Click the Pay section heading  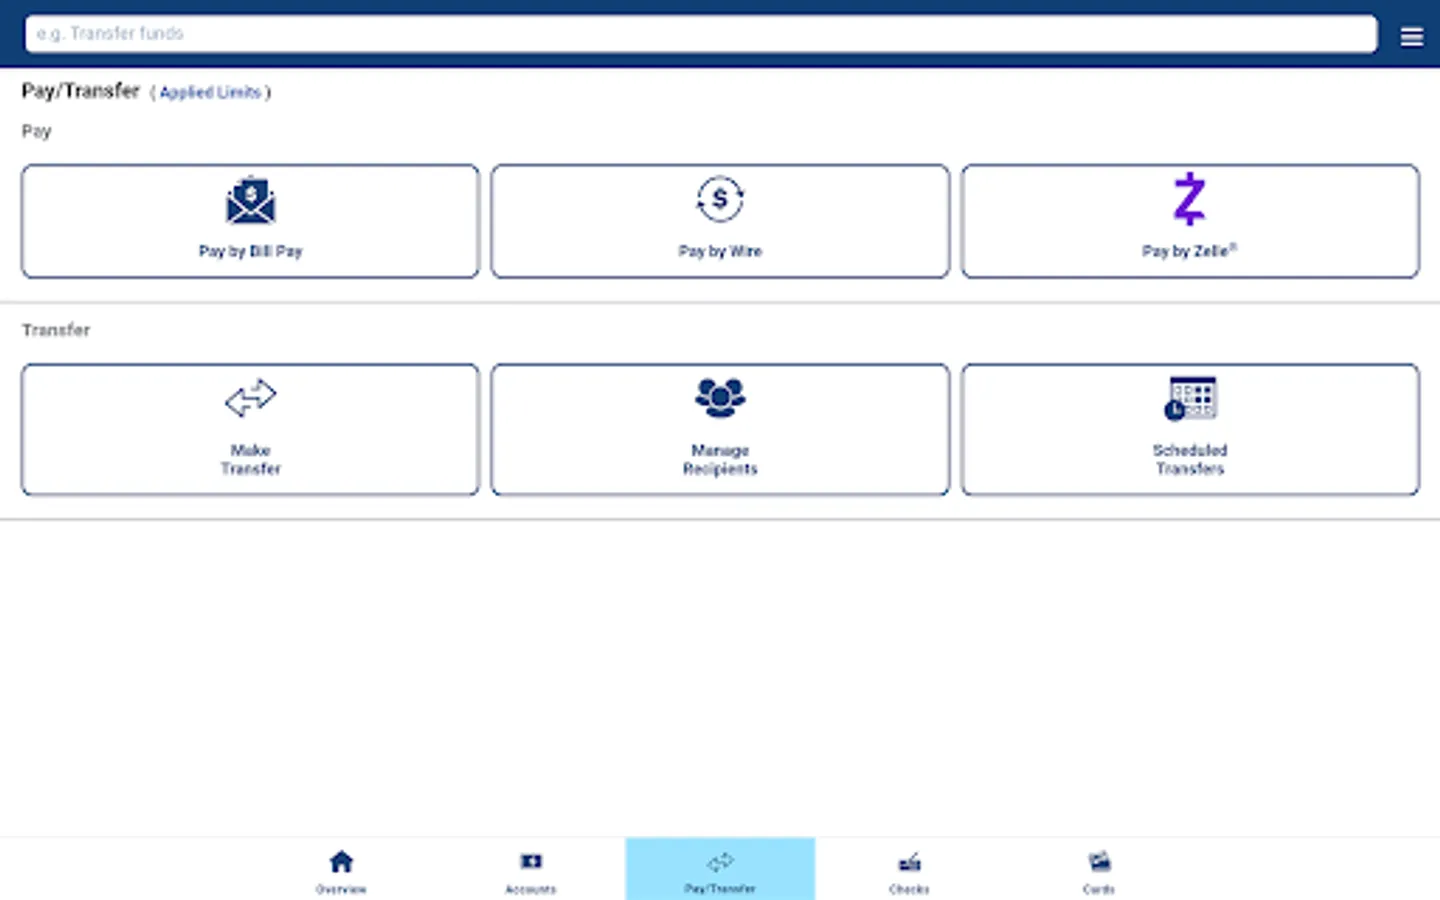click(36, 131)
